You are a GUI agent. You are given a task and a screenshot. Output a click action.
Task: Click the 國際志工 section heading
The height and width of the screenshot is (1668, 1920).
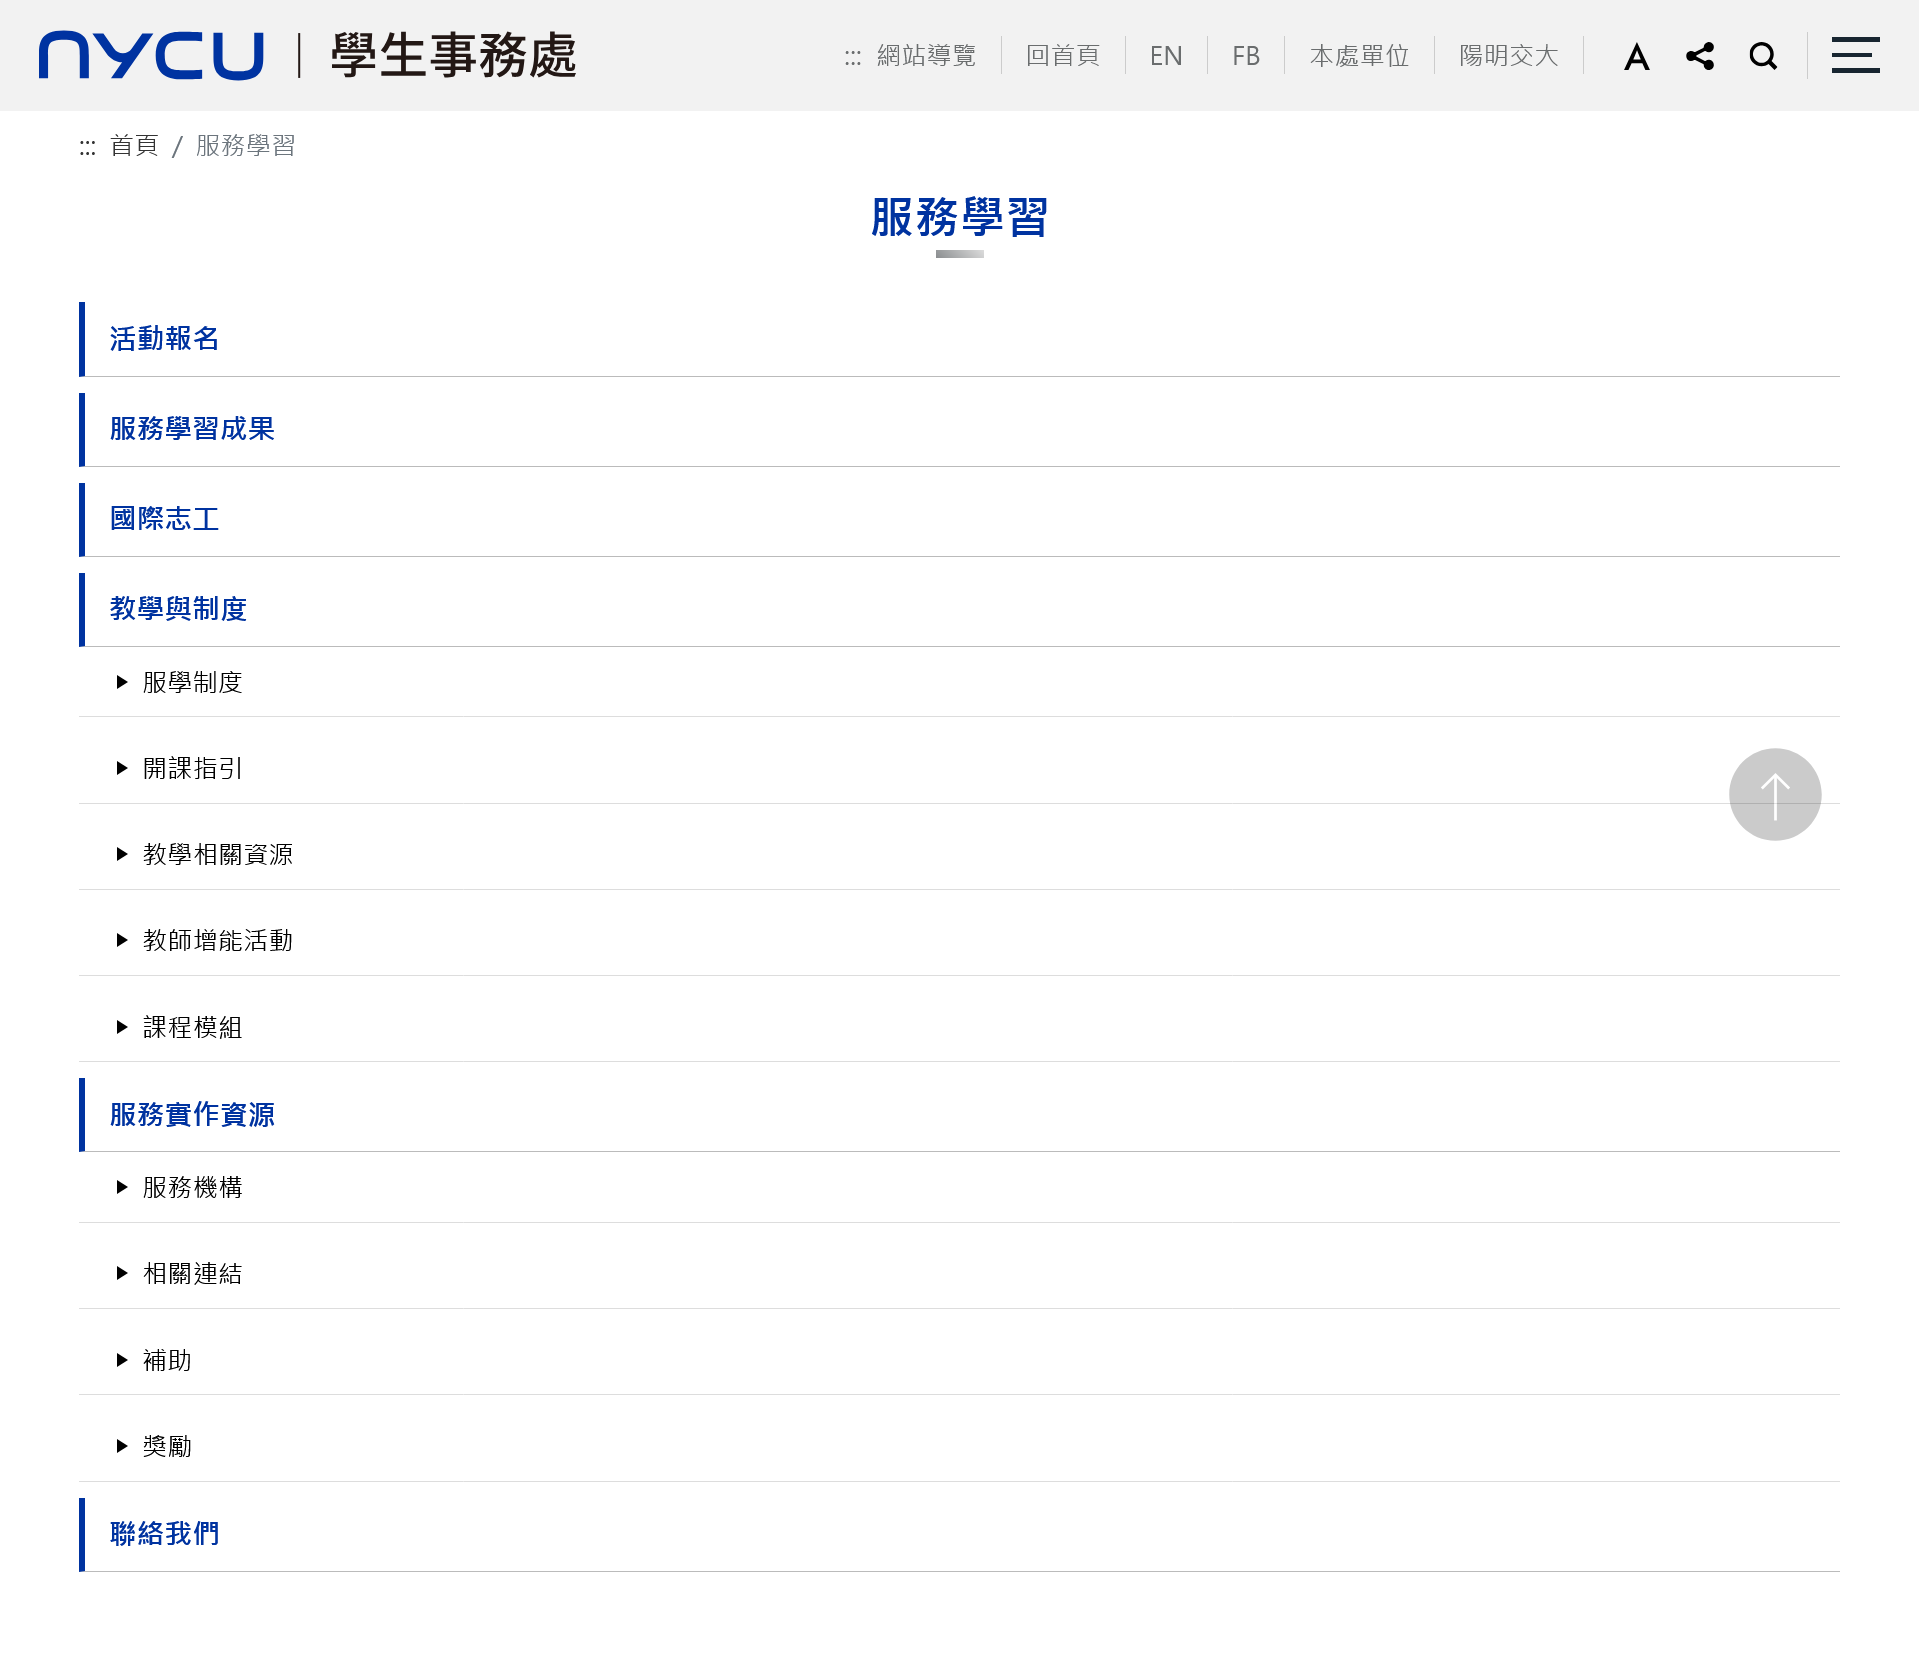(165, 519)
